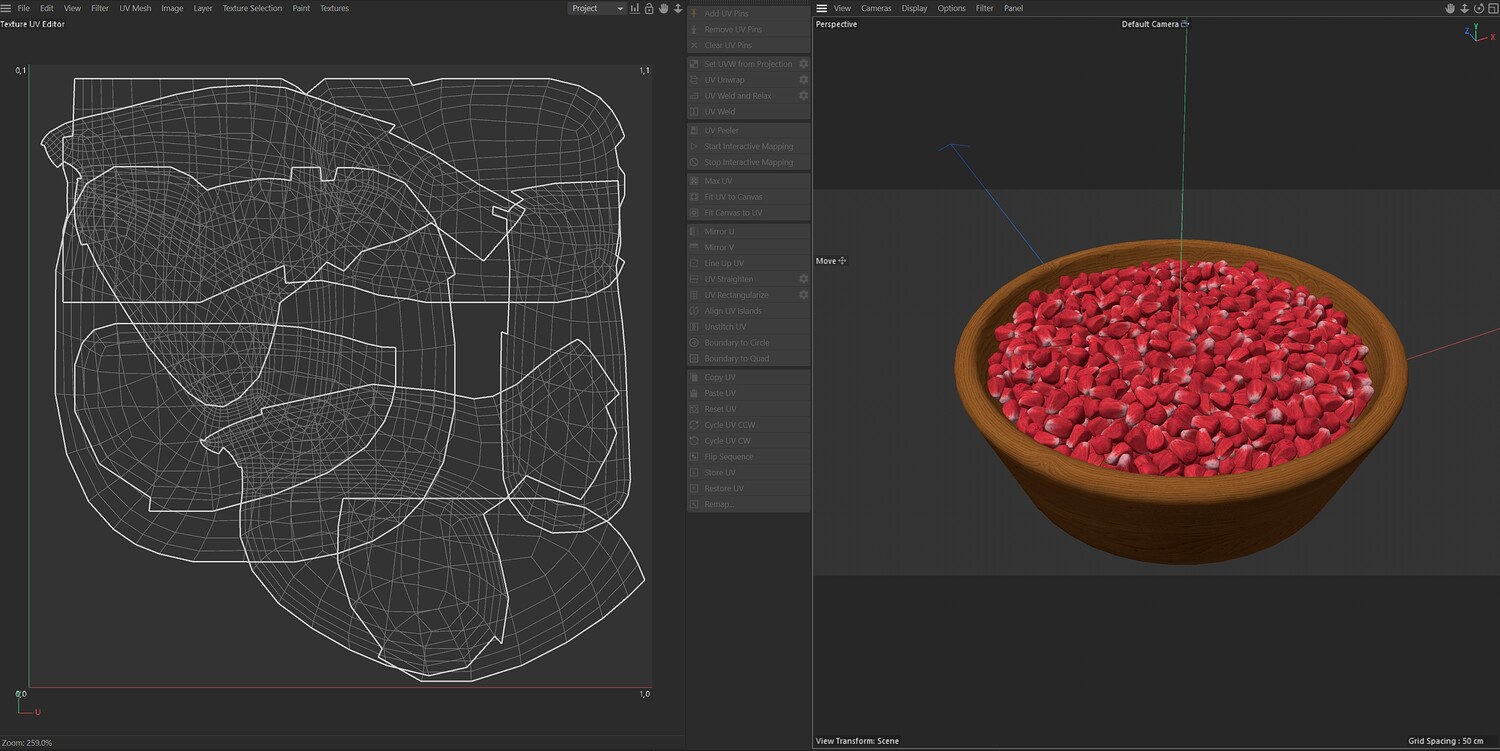
Task: Toggle the viewport layout maximize icon
Action: (1492, 8)
